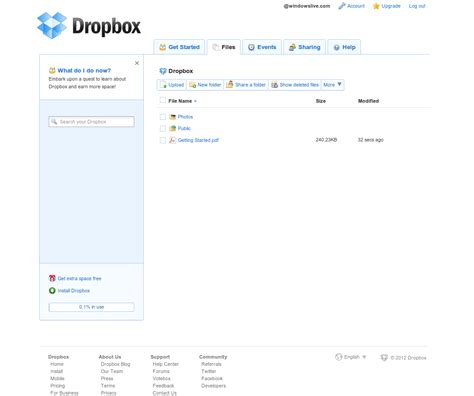Click the Install Dropbox green icon

click(52, 291)
